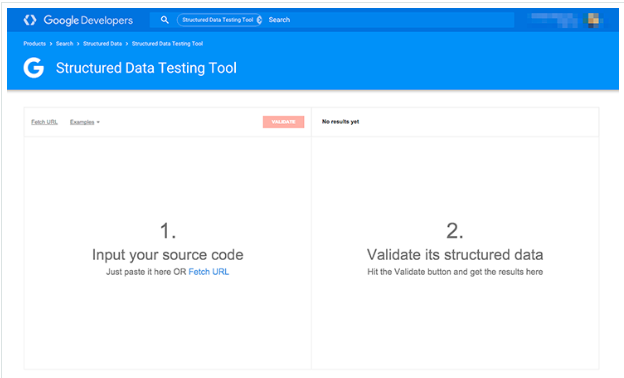Click the large Google G logo
Viewport: 624px width, 378px height.
click(x=33, y=68)
